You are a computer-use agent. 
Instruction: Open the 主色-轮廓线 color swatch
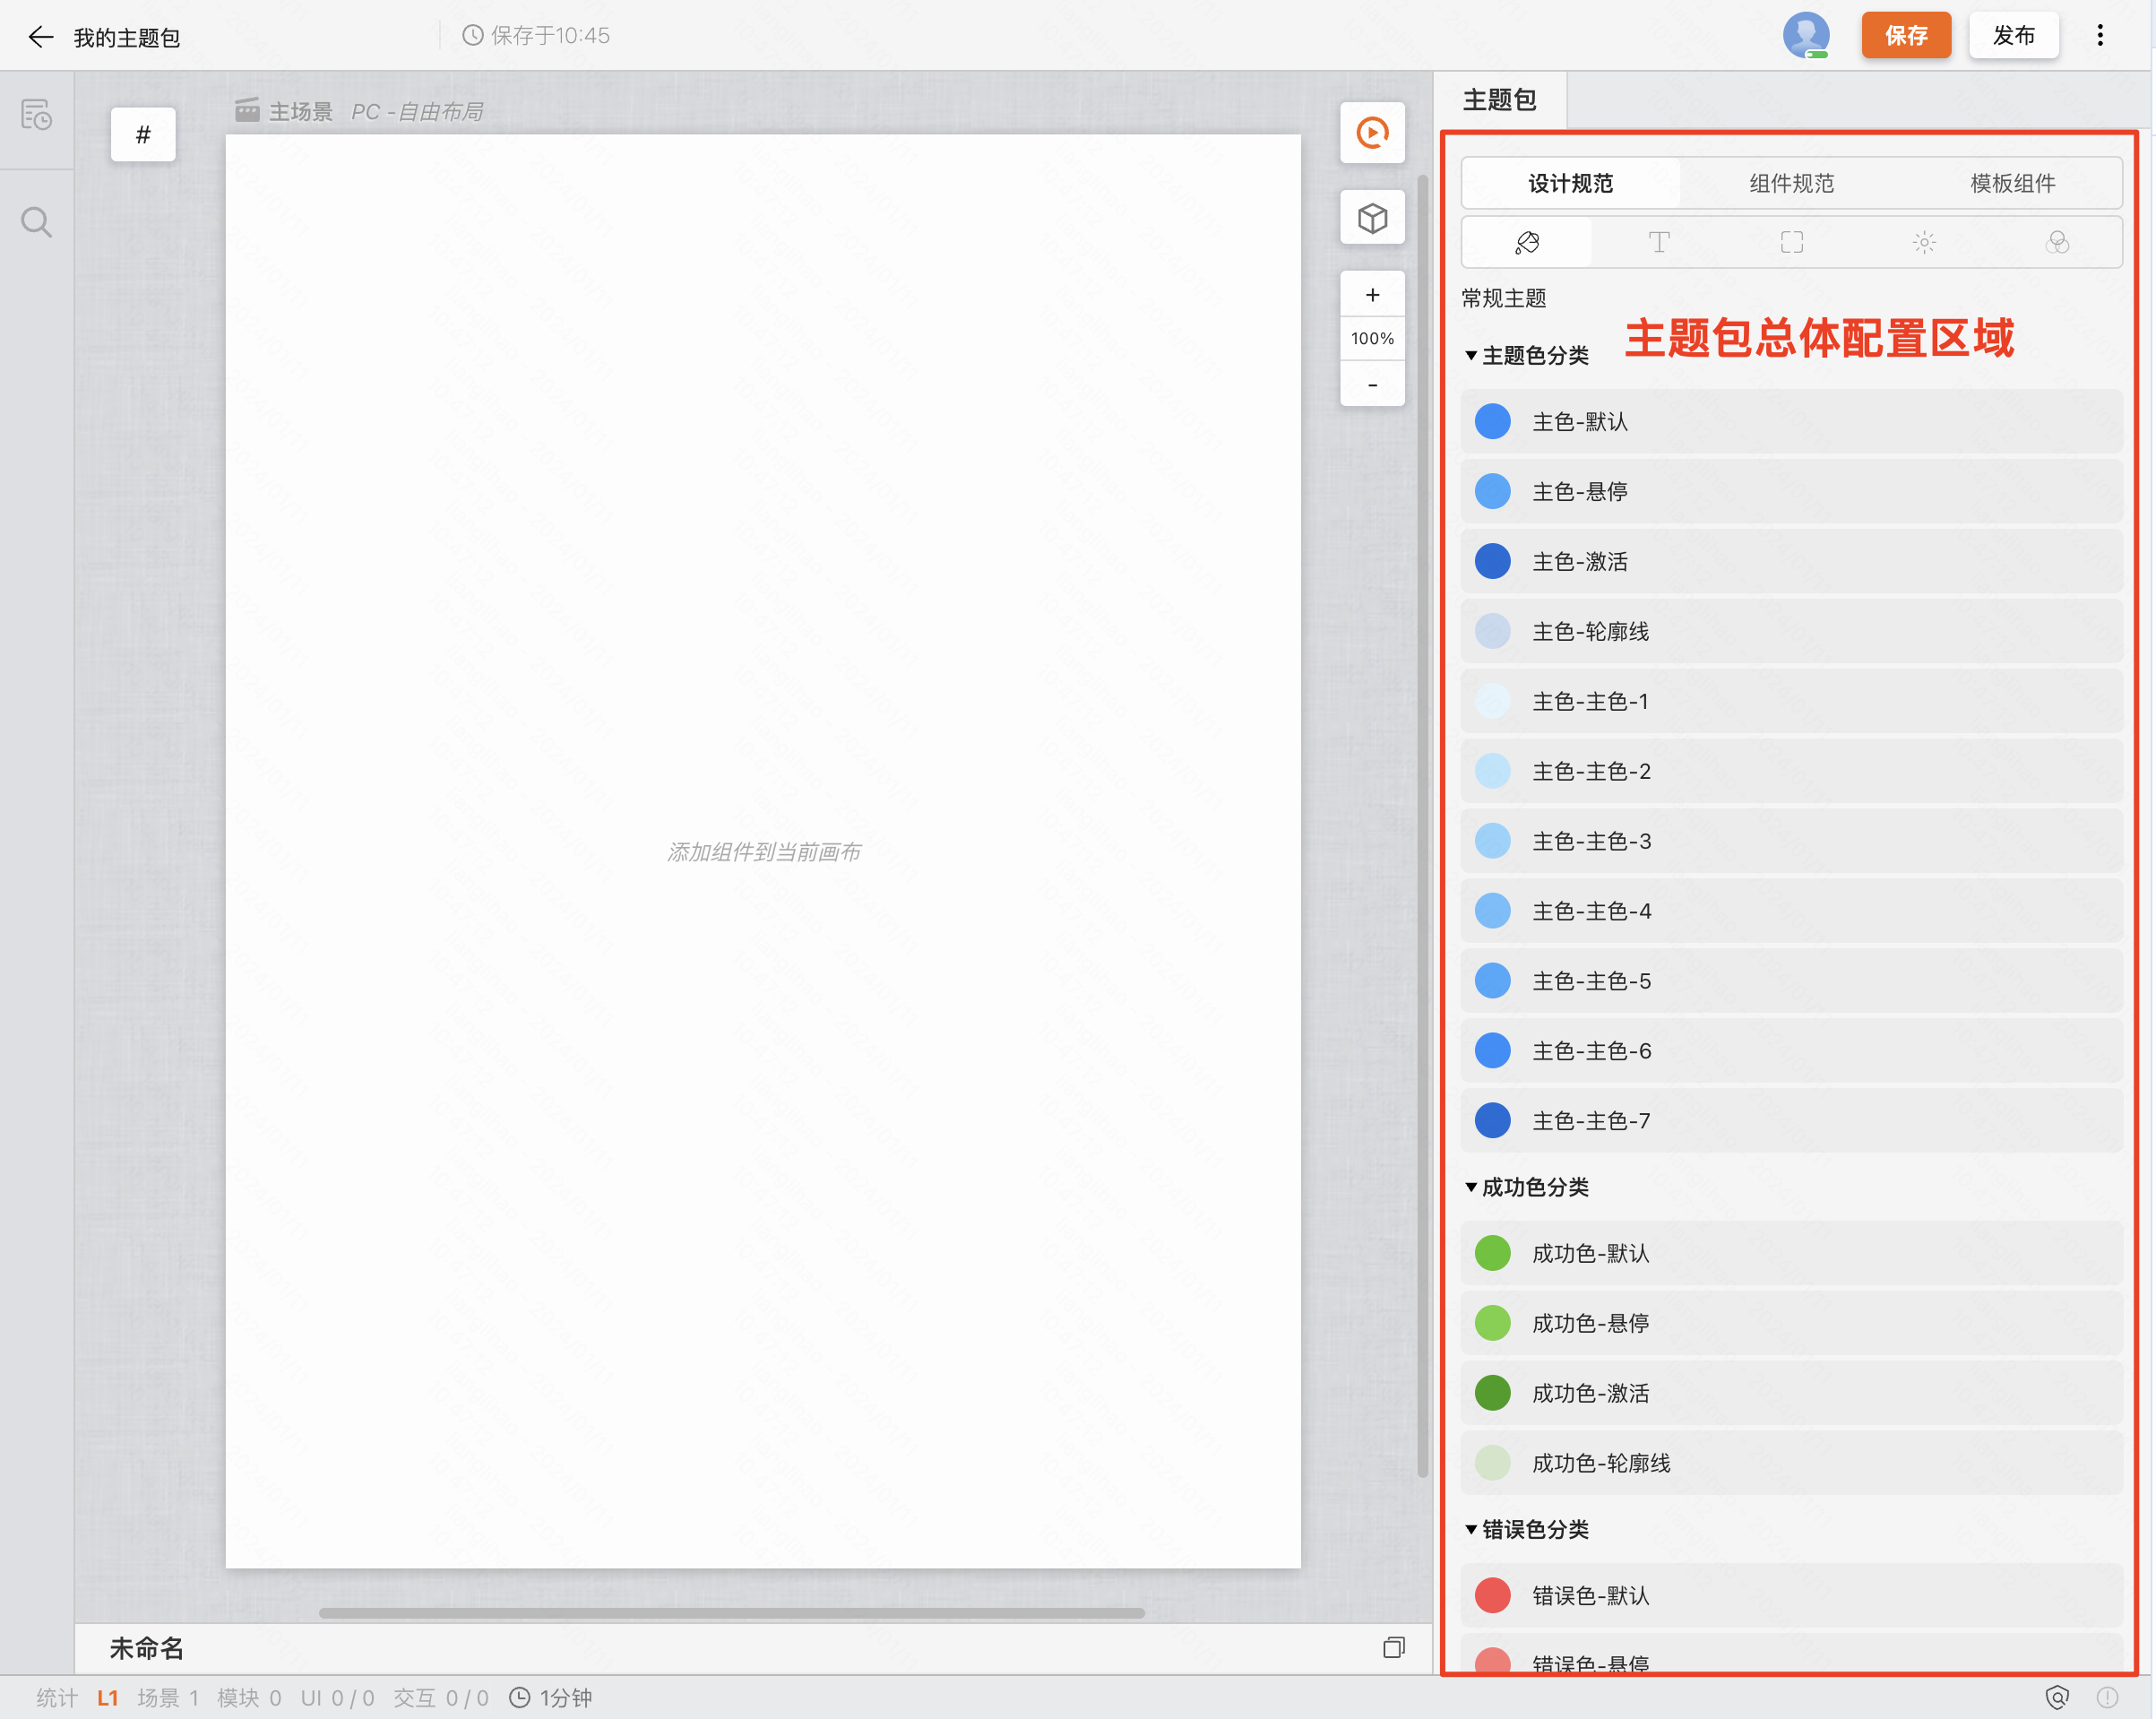(x=1493, y=632)
